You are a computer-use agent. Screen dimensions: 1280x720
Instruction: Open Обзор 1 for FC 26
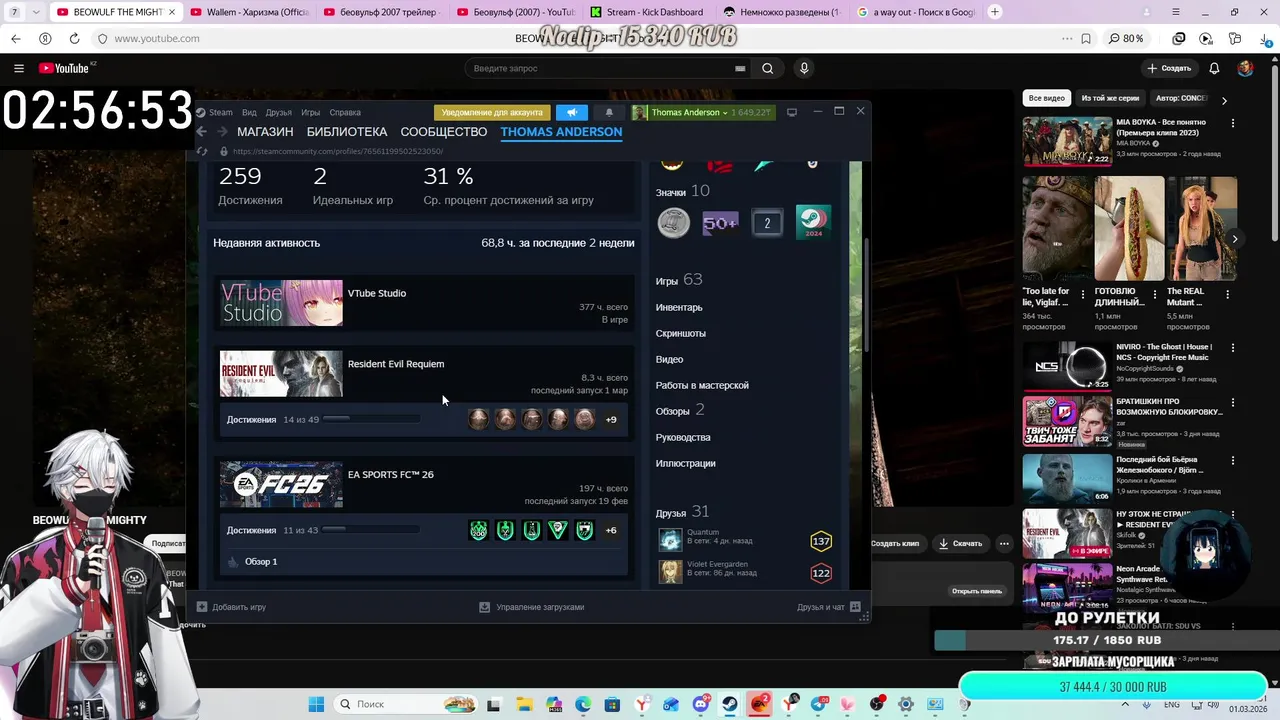pyautogui.click(x=261, y=562)
